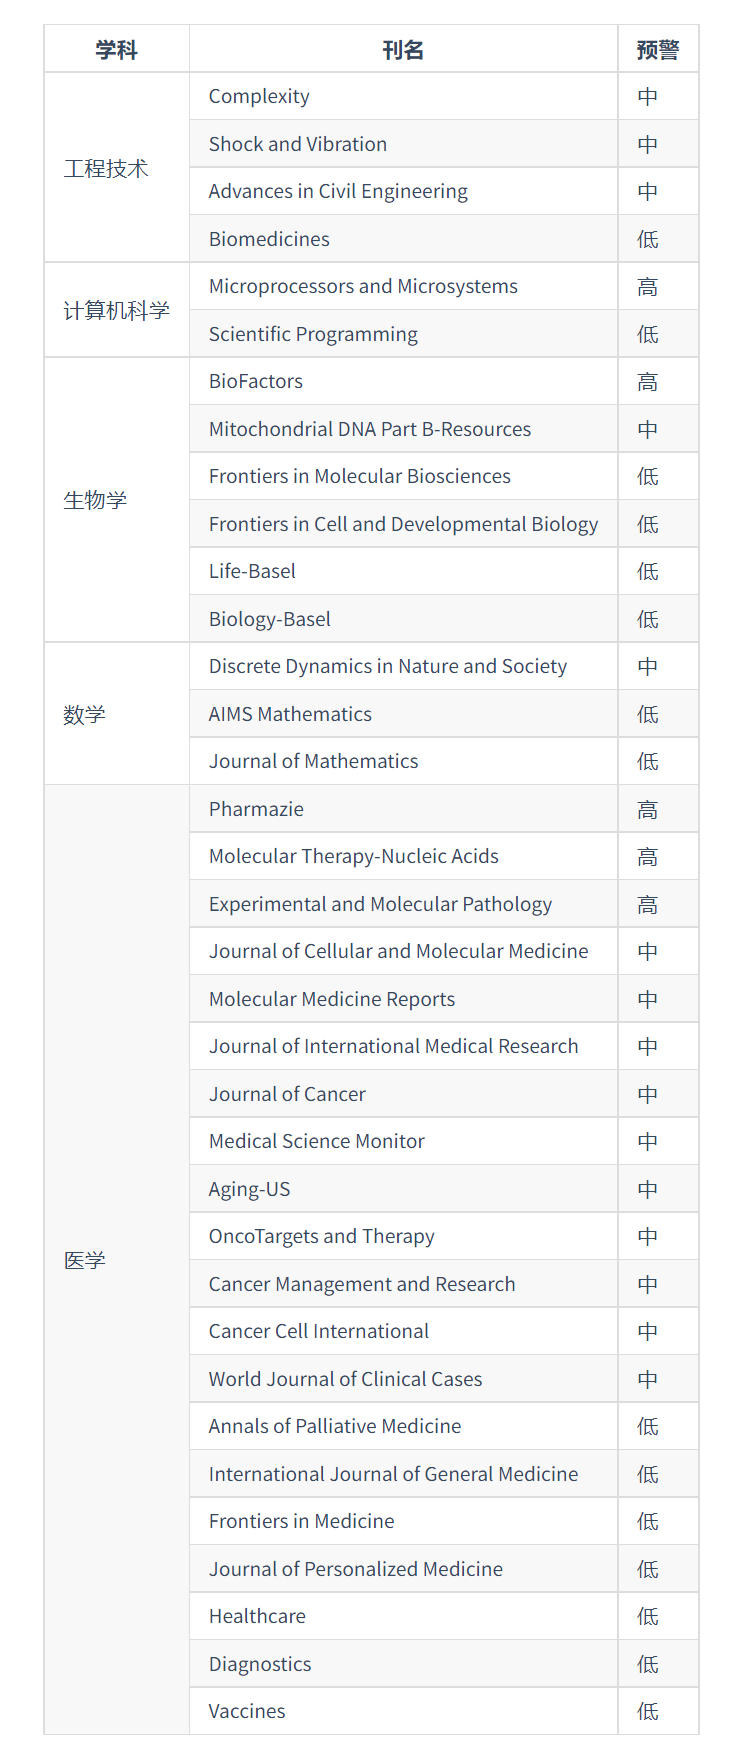This screenshot has width=750, height=1758.
Task: Select Microprocessors and Microsystems entry
Action: tap(363, 287)
